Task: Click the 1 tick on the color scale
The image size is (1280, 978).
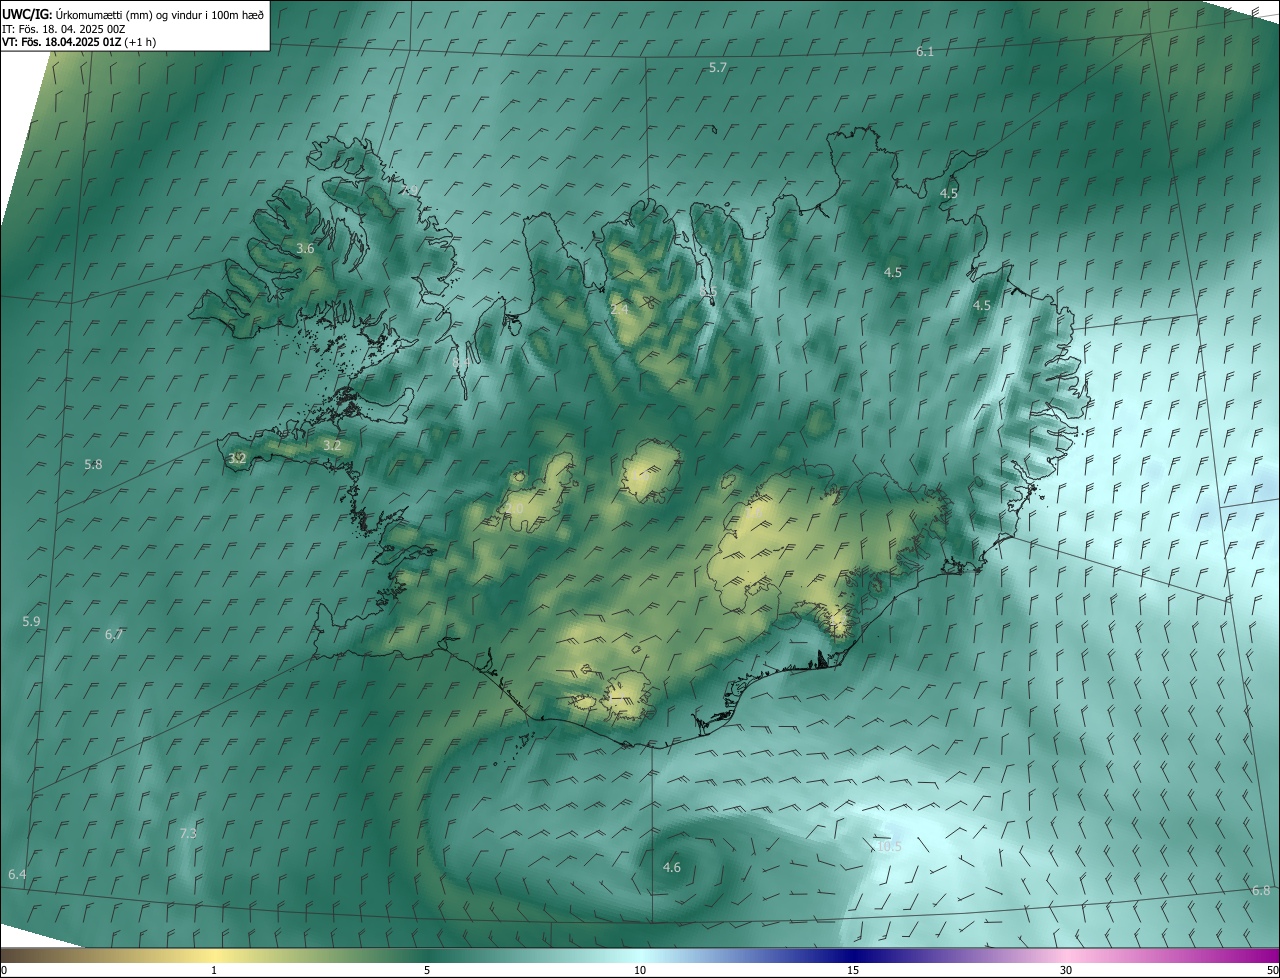Action: click(x=214, y=970)
